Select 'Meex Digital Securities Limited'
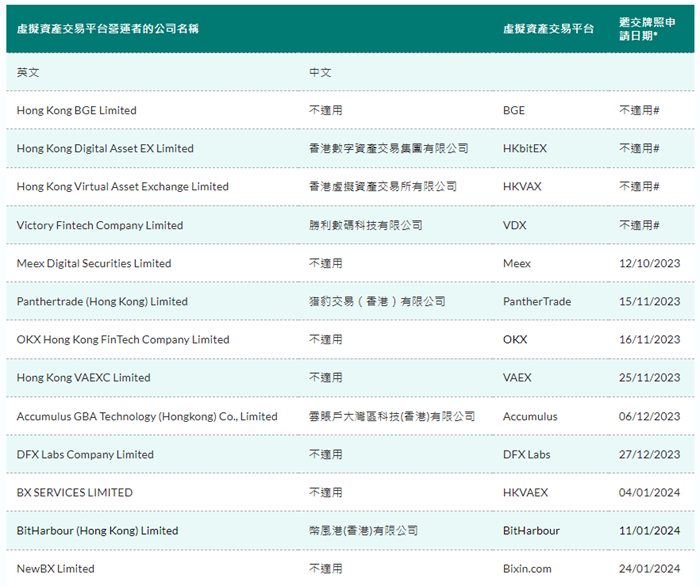 (94, 263)
